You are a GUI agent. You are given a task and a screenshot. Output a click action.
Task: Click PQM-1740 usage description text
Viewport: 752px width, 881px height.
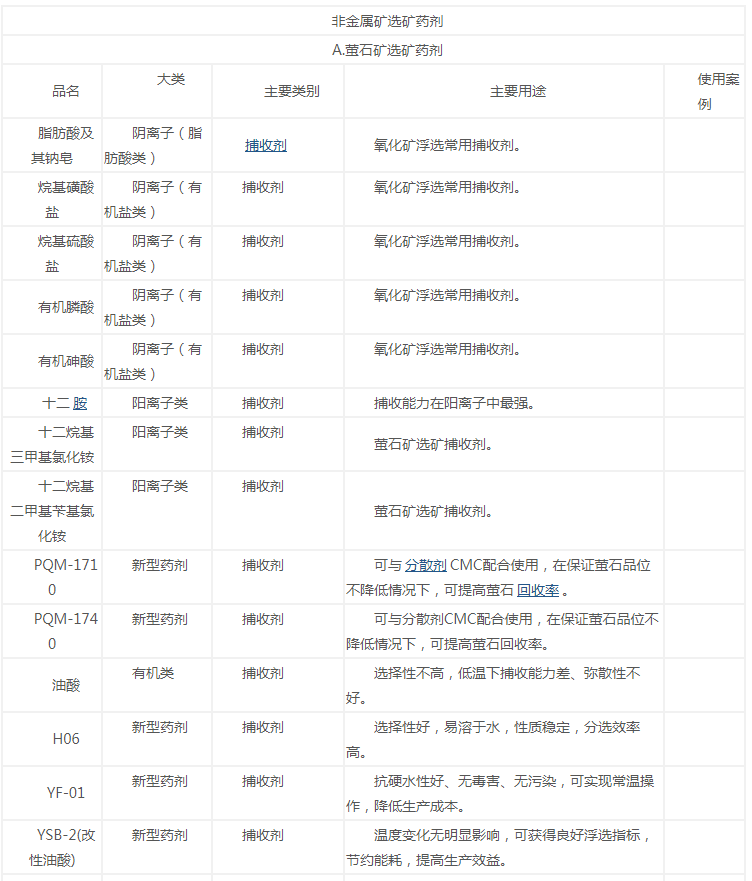[502, 631]
